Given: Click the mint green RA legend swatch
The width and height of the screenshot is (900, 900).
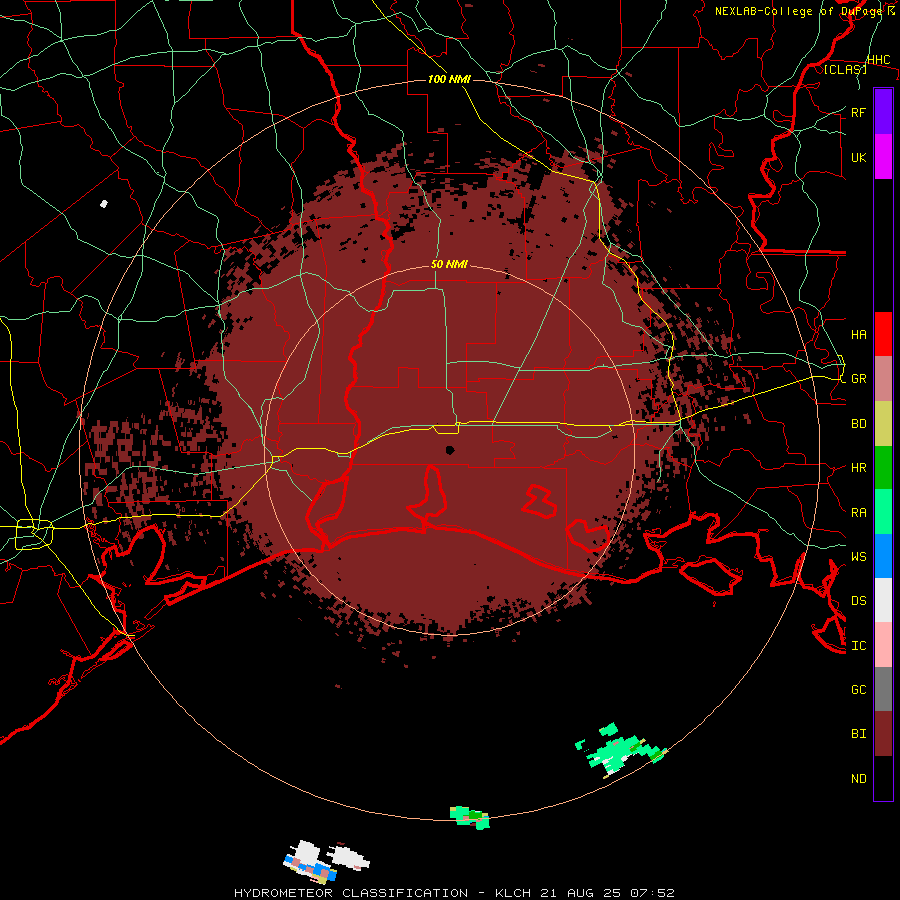Looking at the screenshot, I should [883, 512].
